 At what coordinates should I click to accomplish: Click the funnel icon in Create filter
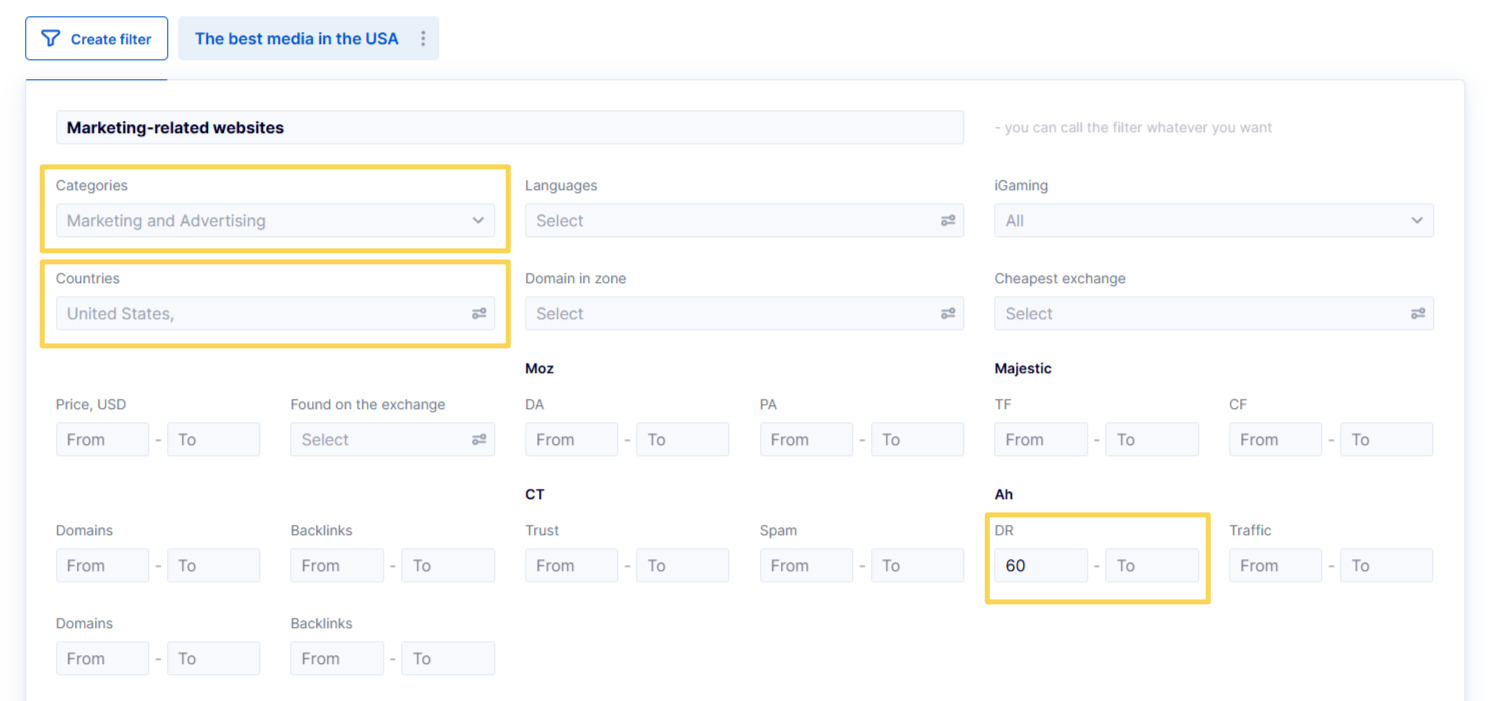[x=50, y=39]
